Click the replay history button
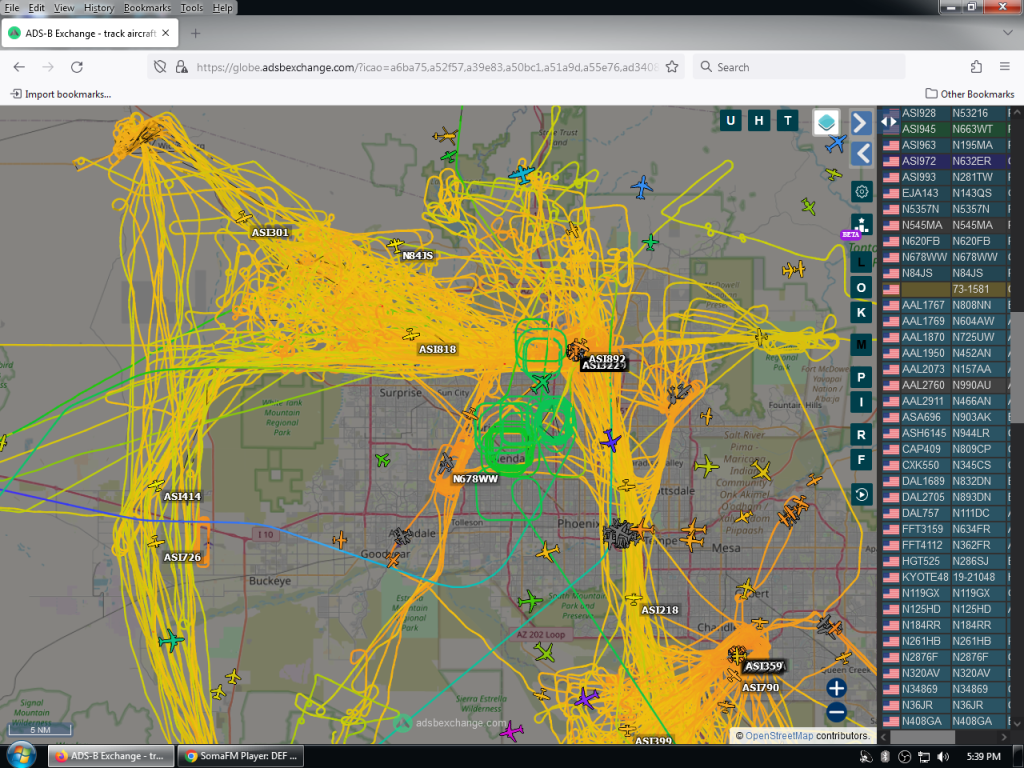Viewport: 1024px width, 768px height. point(861,494)
